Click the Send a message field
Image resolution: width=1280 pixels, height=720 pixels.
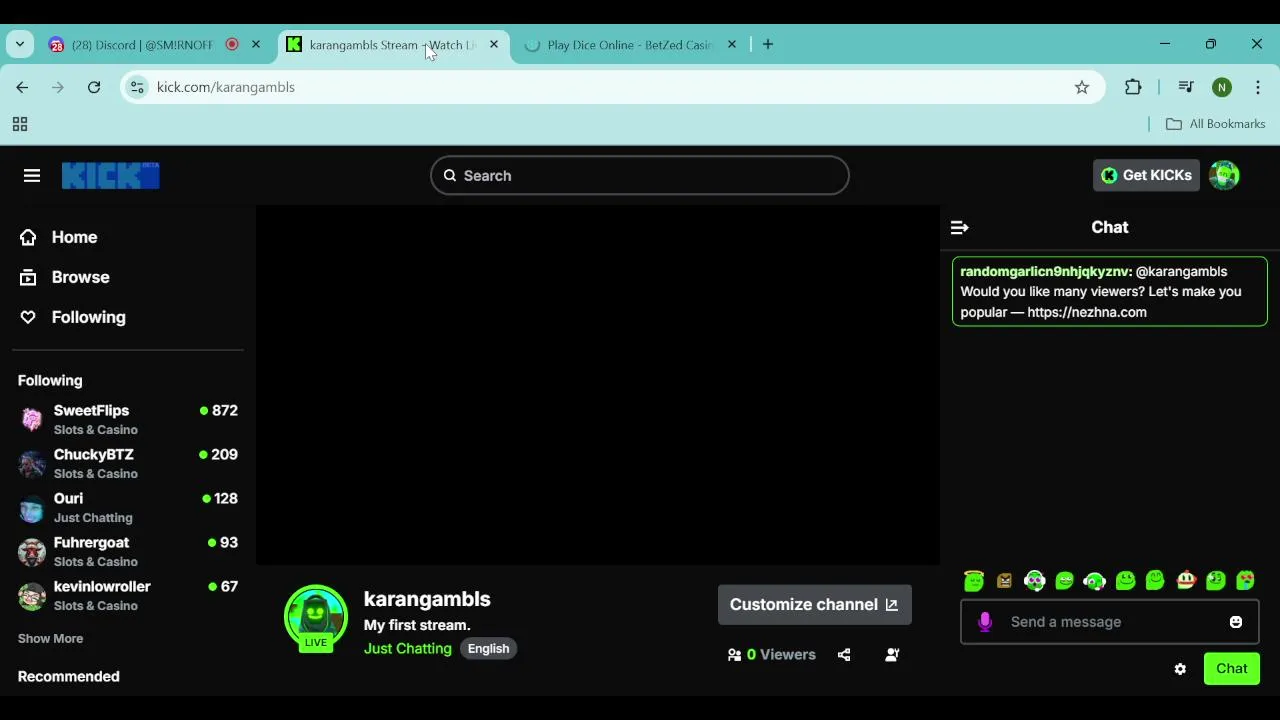pyautogui.click(x=1110, y=622)
